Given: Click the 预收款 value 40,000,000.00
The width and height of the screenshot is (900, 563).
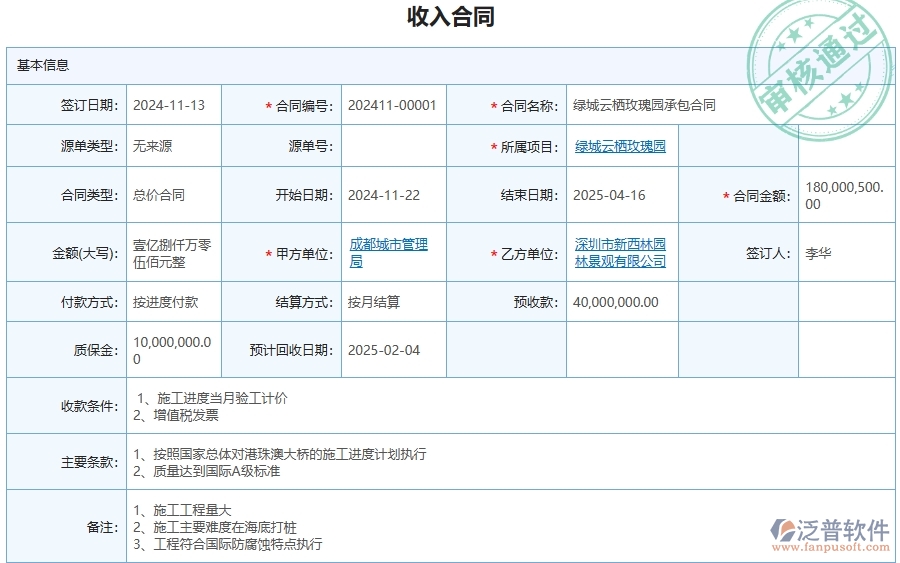Looking at the screenshot, I should 615,302.
